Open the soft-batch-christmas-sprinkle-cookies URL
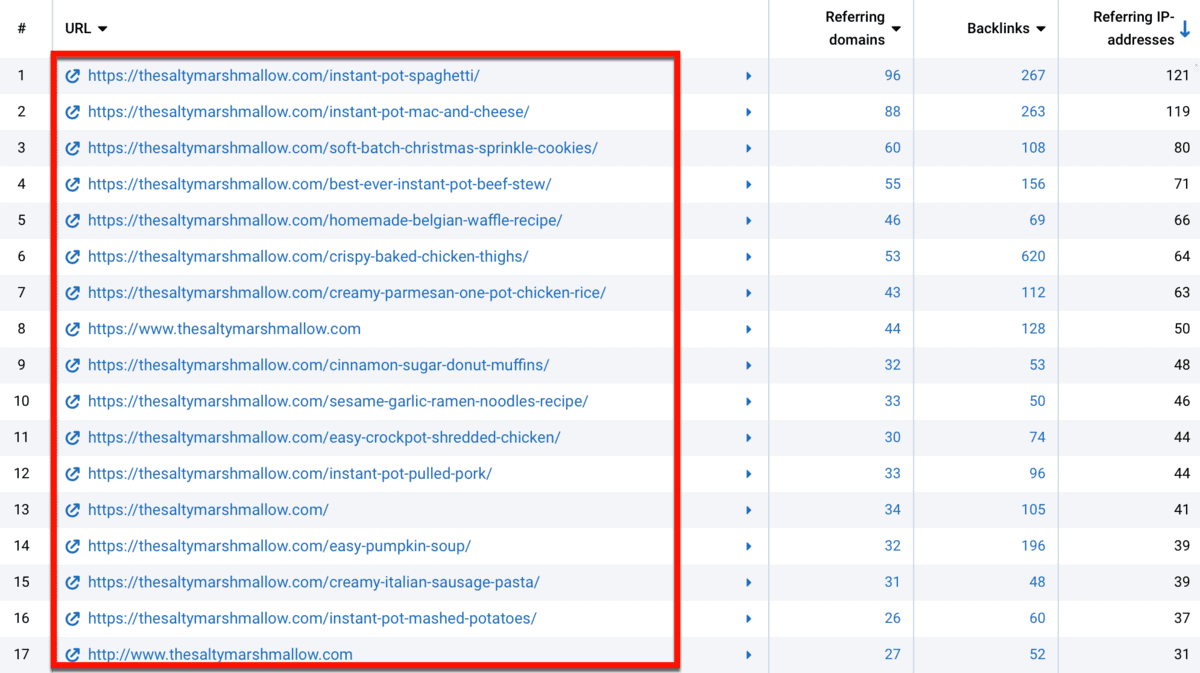The image size is (1200, 673). (343, 148)
